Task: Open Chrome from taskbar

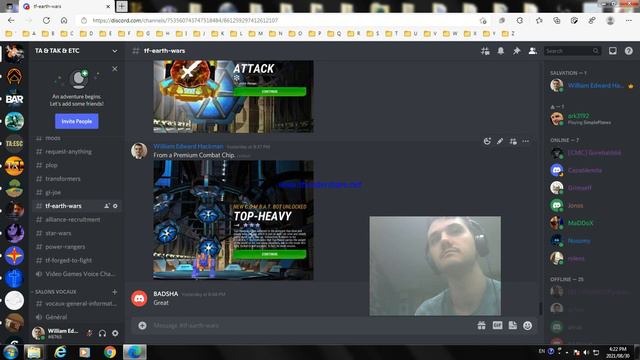Action: [x=109, y=352]
